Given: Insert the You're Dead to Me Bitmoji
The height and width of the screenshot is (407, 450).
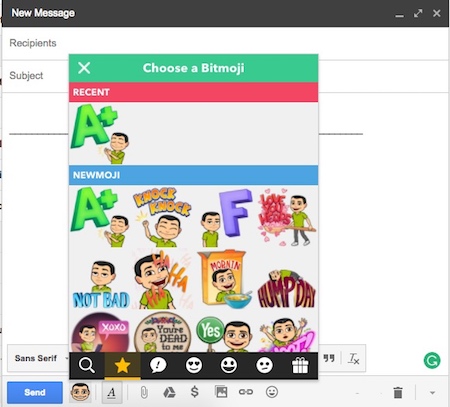Looking at the screenshot, I should [x=162, y=332].
